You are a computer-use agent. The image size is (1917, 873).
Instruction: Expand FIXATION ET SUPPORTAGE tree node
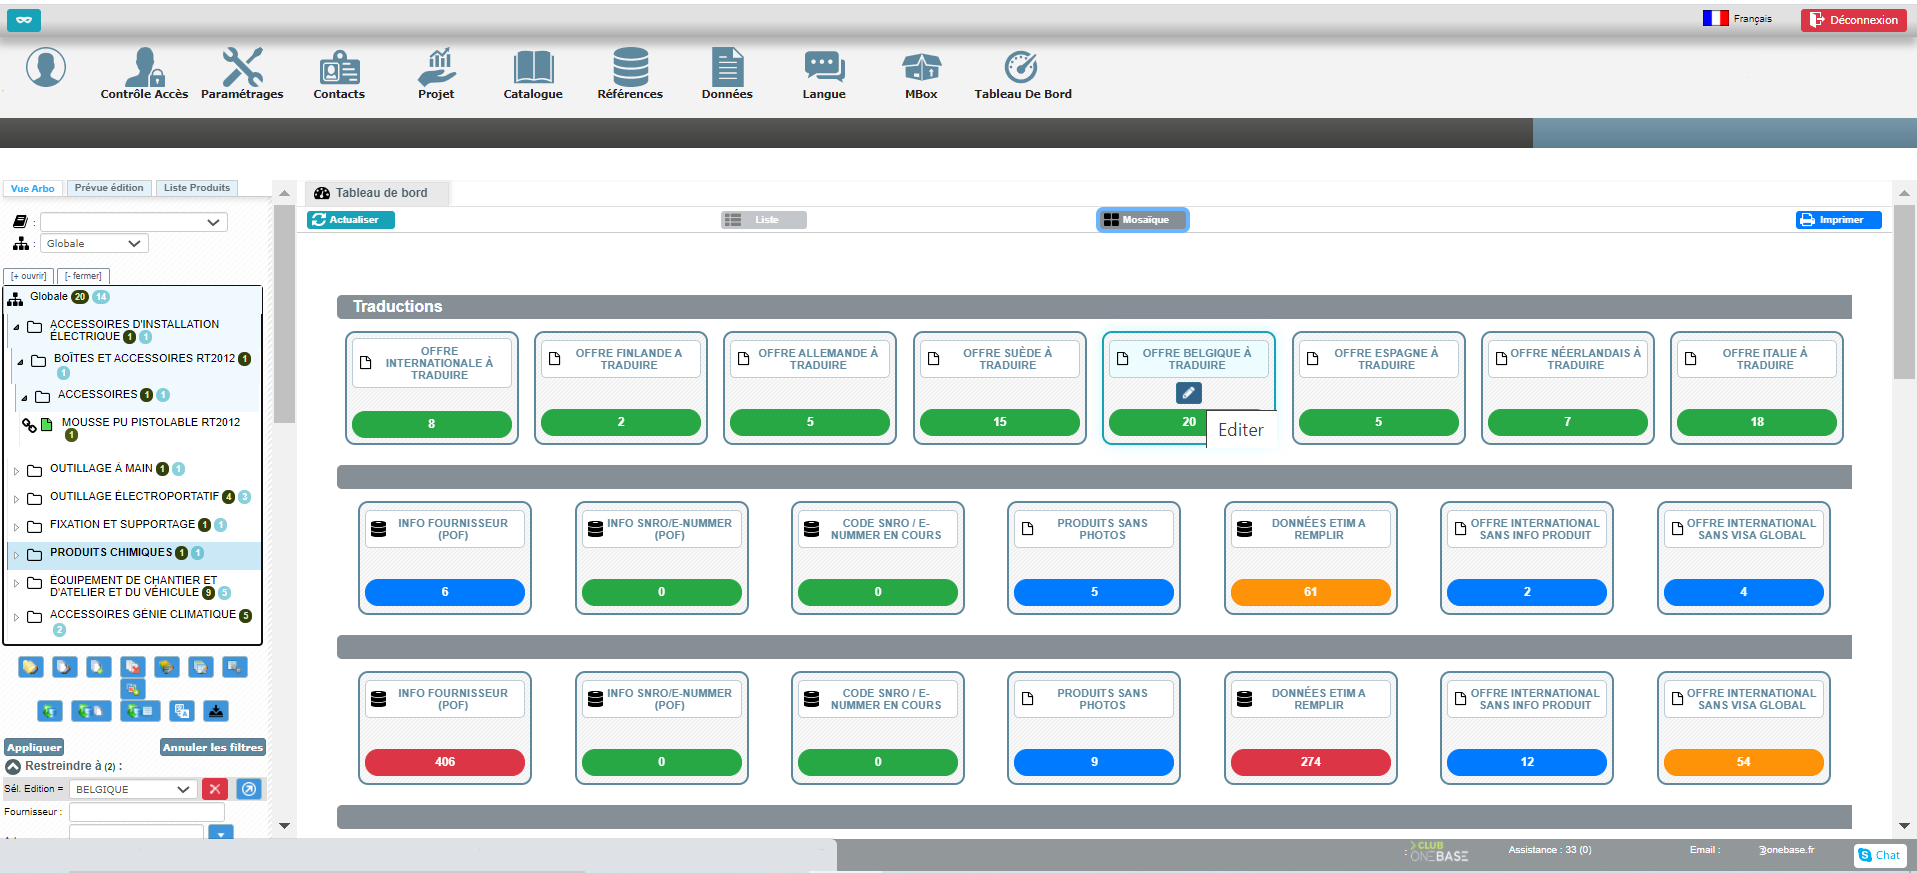pyautogui.click(x=16, y=527)
